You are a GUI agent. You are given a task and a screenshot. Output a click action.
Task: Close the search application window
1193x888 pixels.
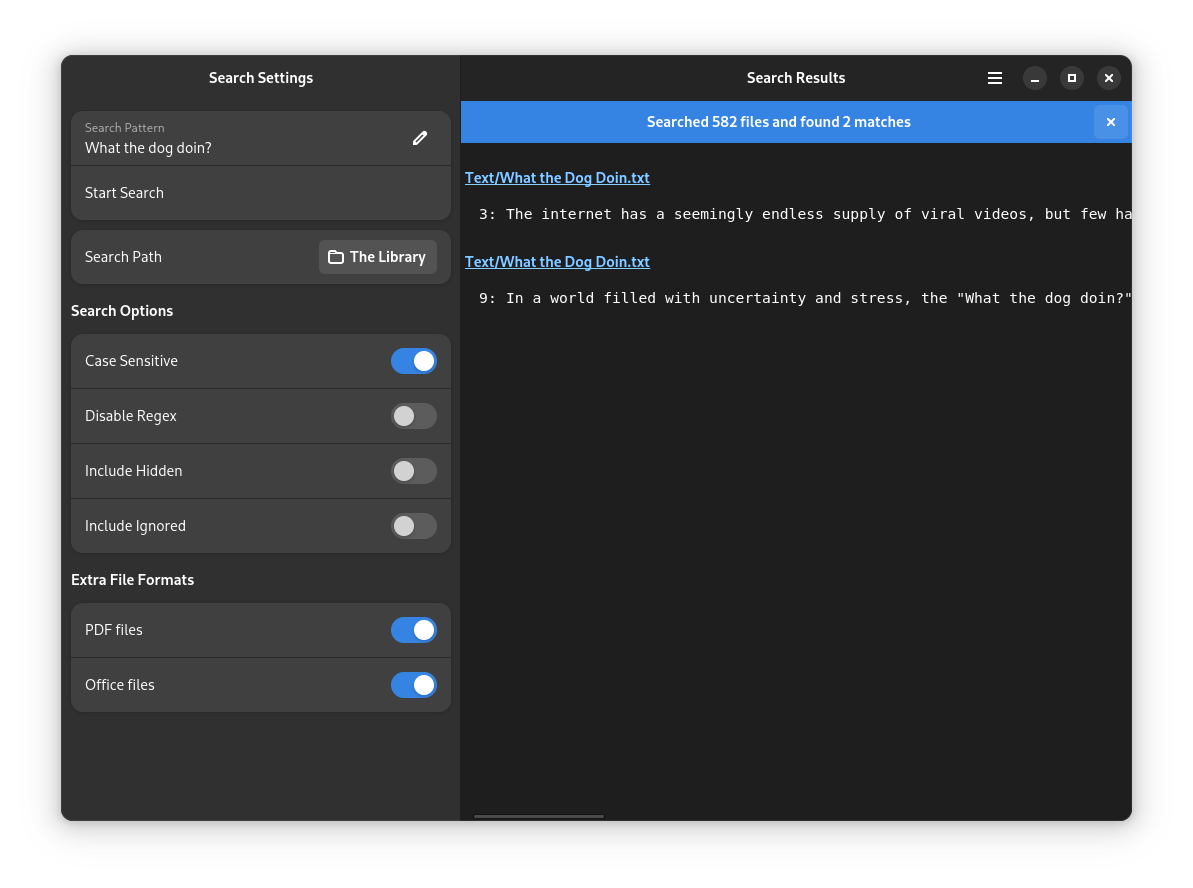(1109, 78)
